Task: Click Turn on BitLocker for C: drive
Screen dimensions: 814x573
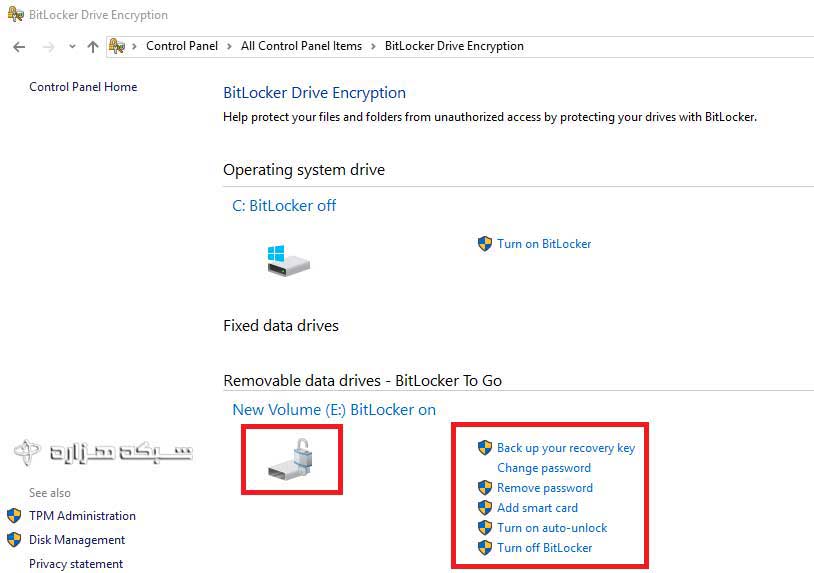Action: (544, 244)
